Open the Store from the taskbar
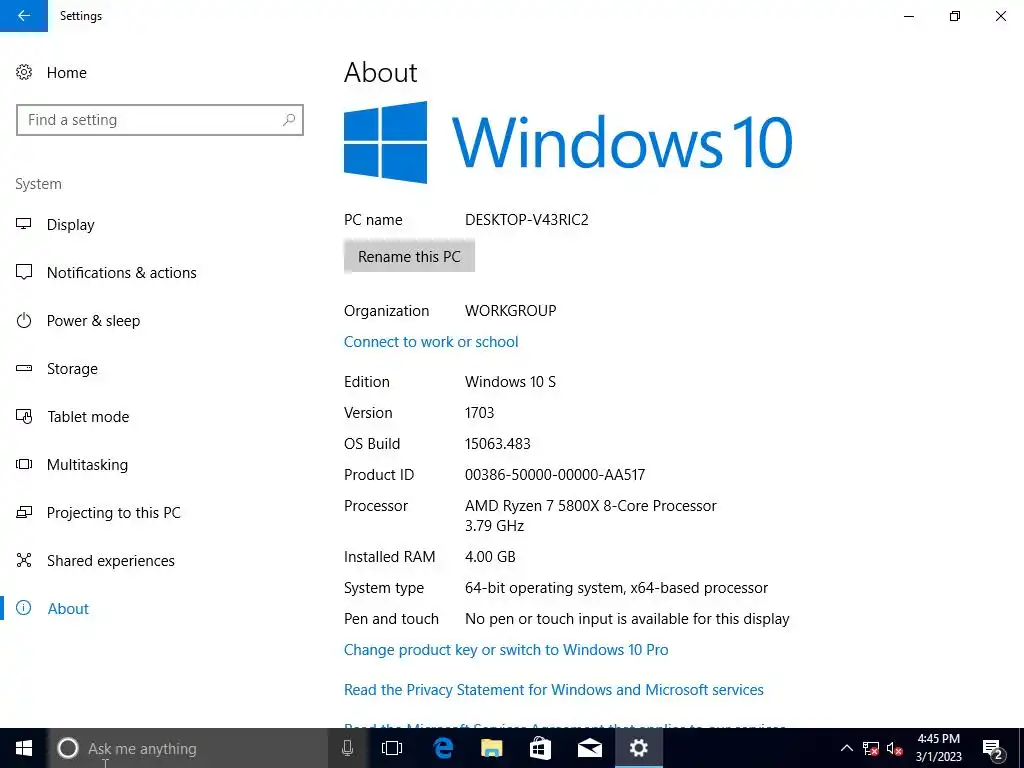The image size is (1024, 768). (x=540, y=748)
